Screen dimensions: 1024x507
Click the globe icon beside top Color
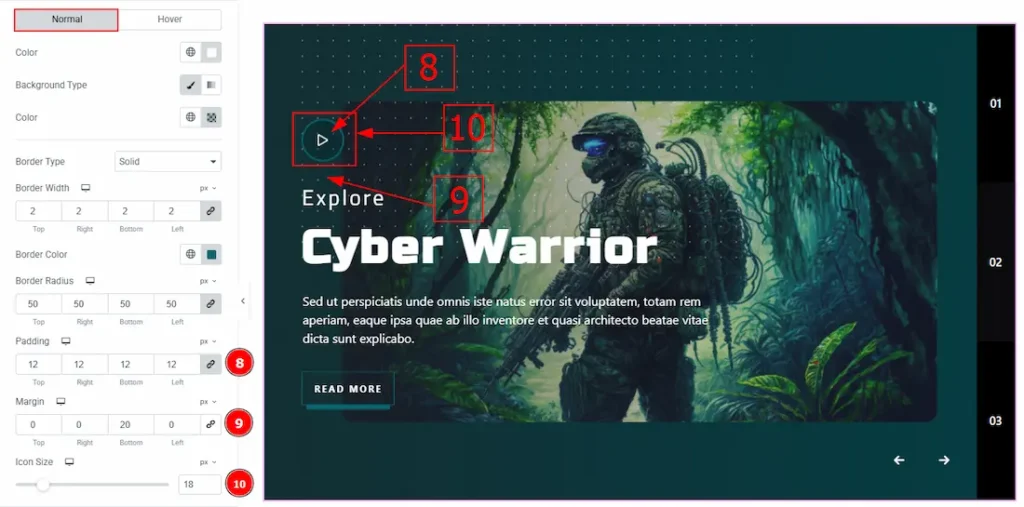(191, 52)
